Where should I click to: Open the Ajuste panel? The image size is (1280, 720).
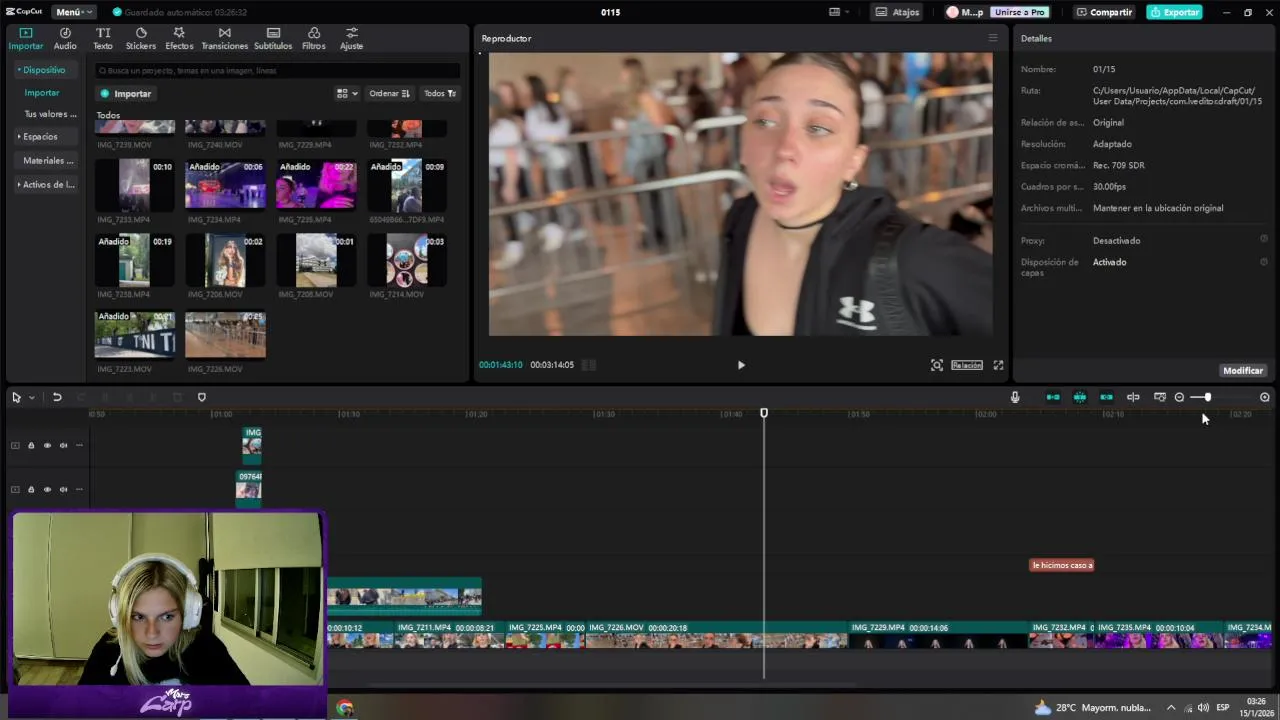351,38
